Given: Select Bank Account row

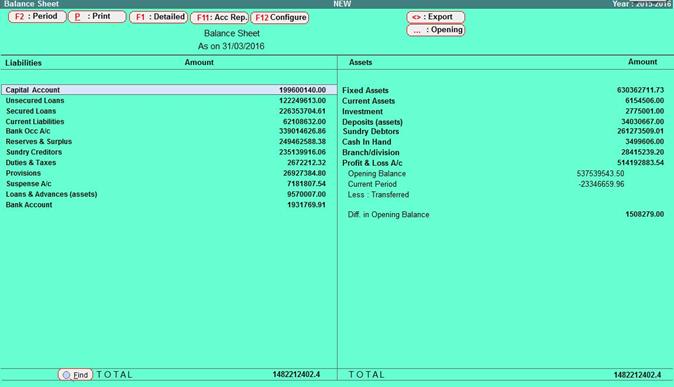Looking at the screenshot, I should (x=169, y=205).
